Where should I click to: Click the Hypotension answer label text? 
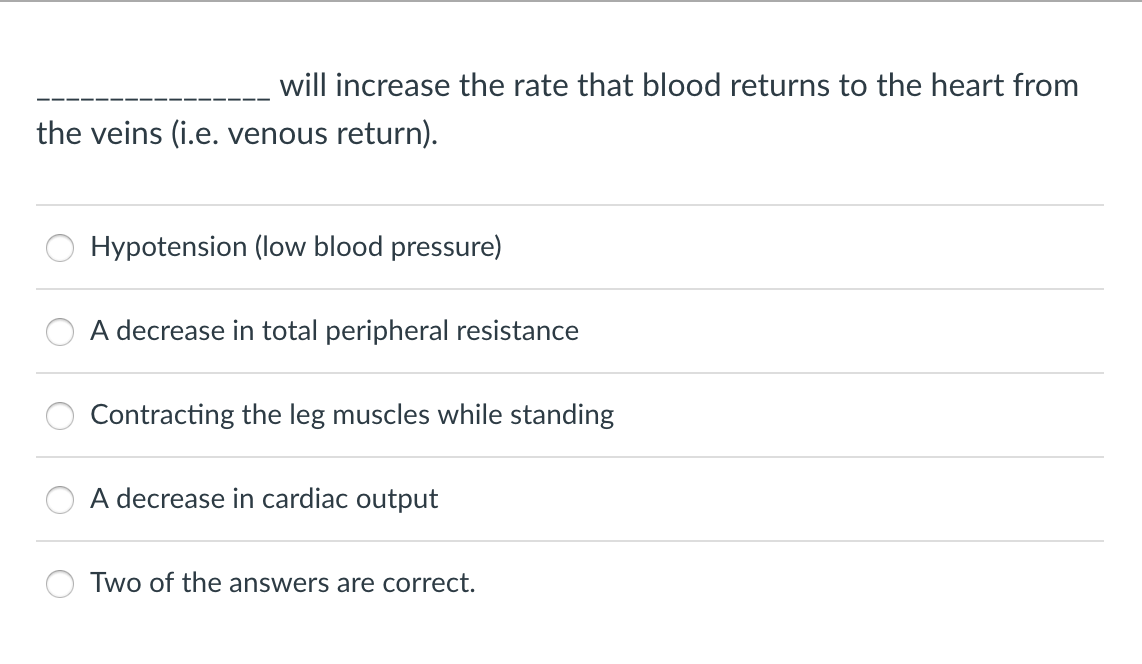tap(295, 247)
